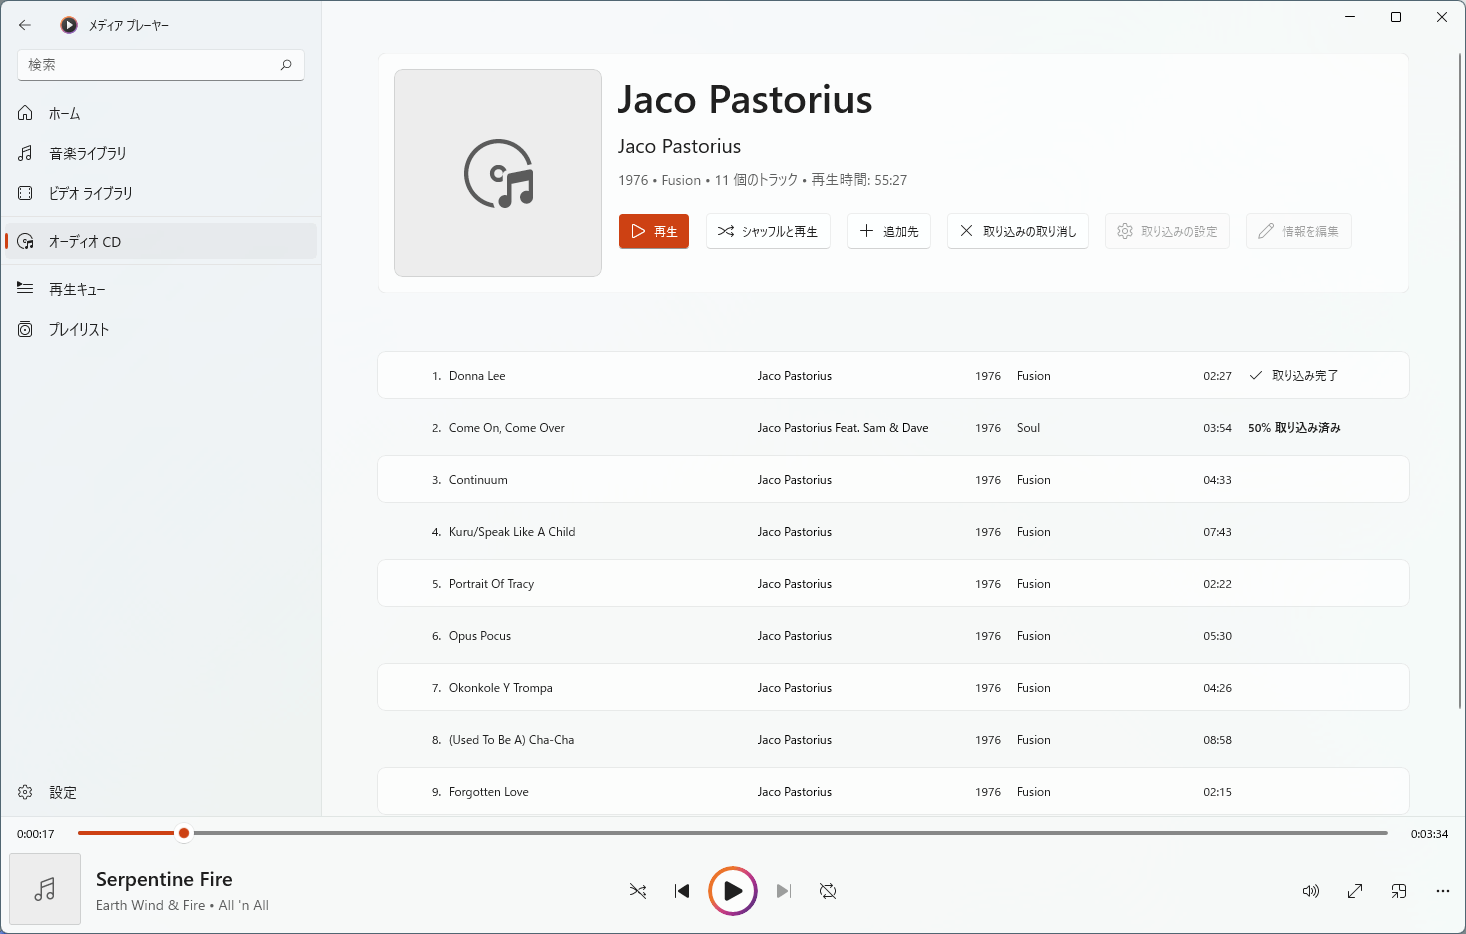
Task: Select track 8 (Used To Be A) Cha-Cha
Action: [893, 739]
